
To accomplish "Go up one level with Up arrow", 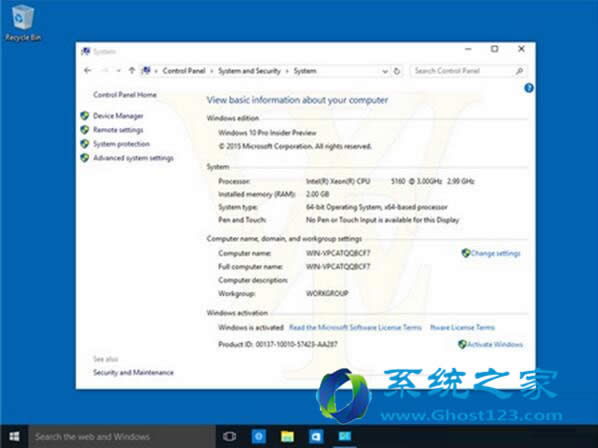I will [x=132, y=71].
